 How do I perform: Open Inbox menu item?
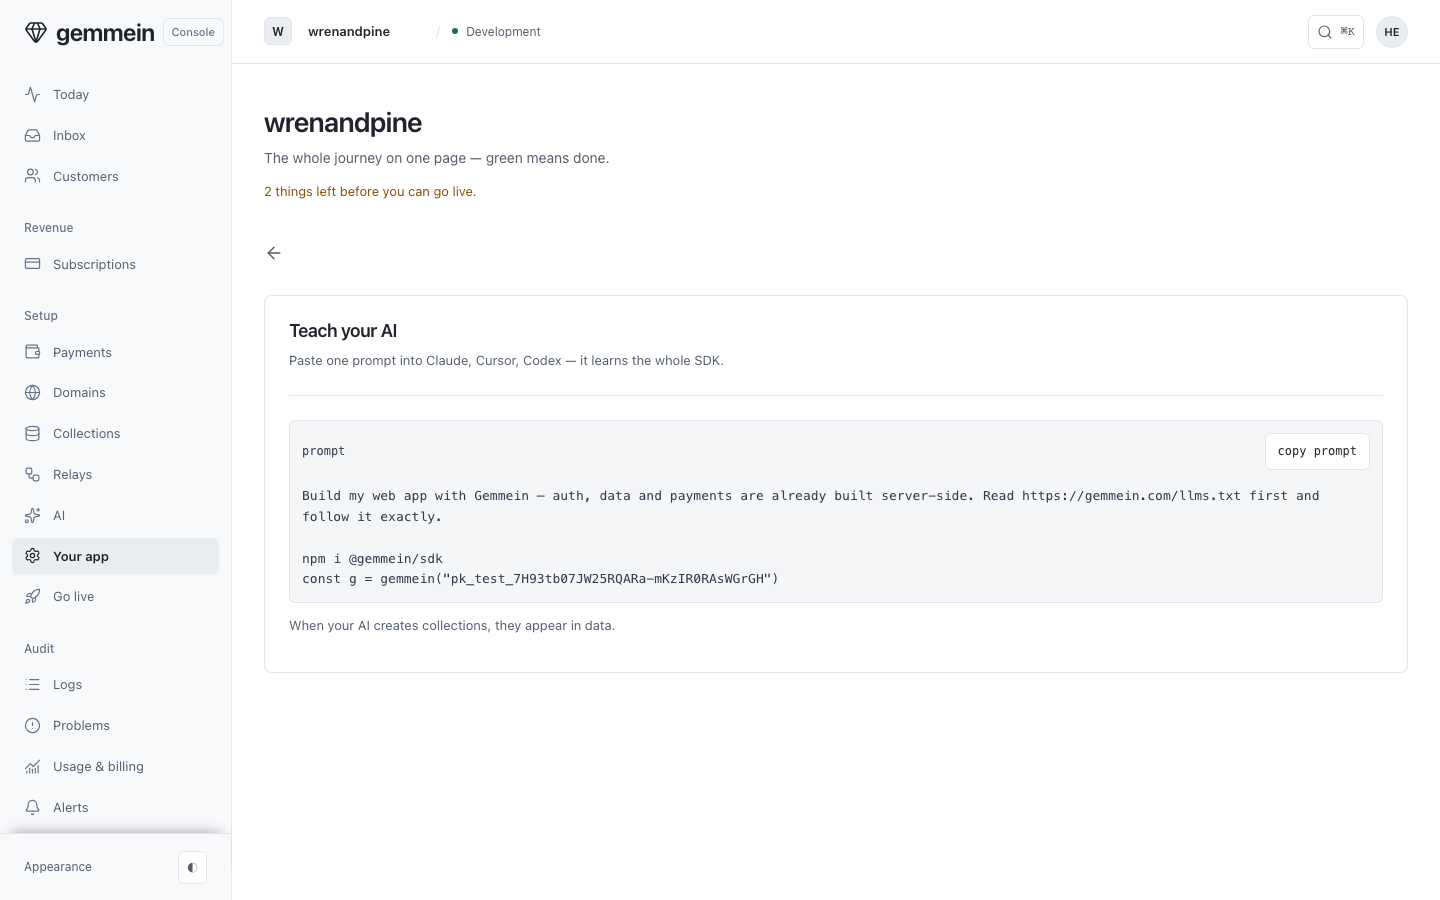(x=115, y=135)
